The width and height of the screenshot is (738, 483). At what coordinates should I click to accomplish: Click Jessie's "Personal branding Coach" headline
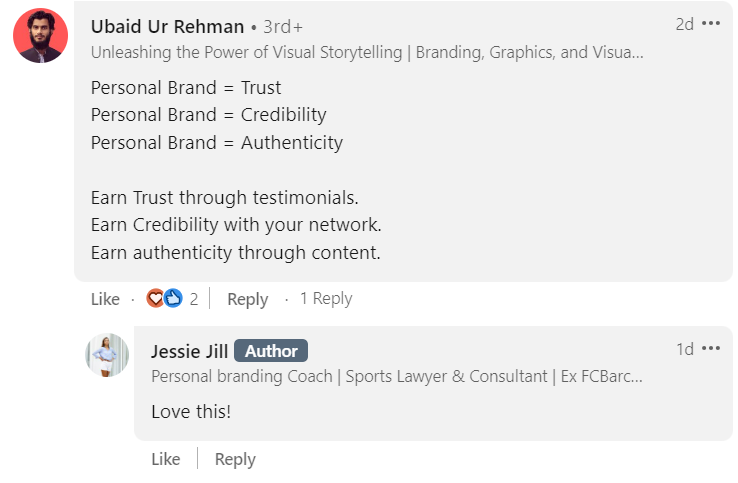point(396,377)
